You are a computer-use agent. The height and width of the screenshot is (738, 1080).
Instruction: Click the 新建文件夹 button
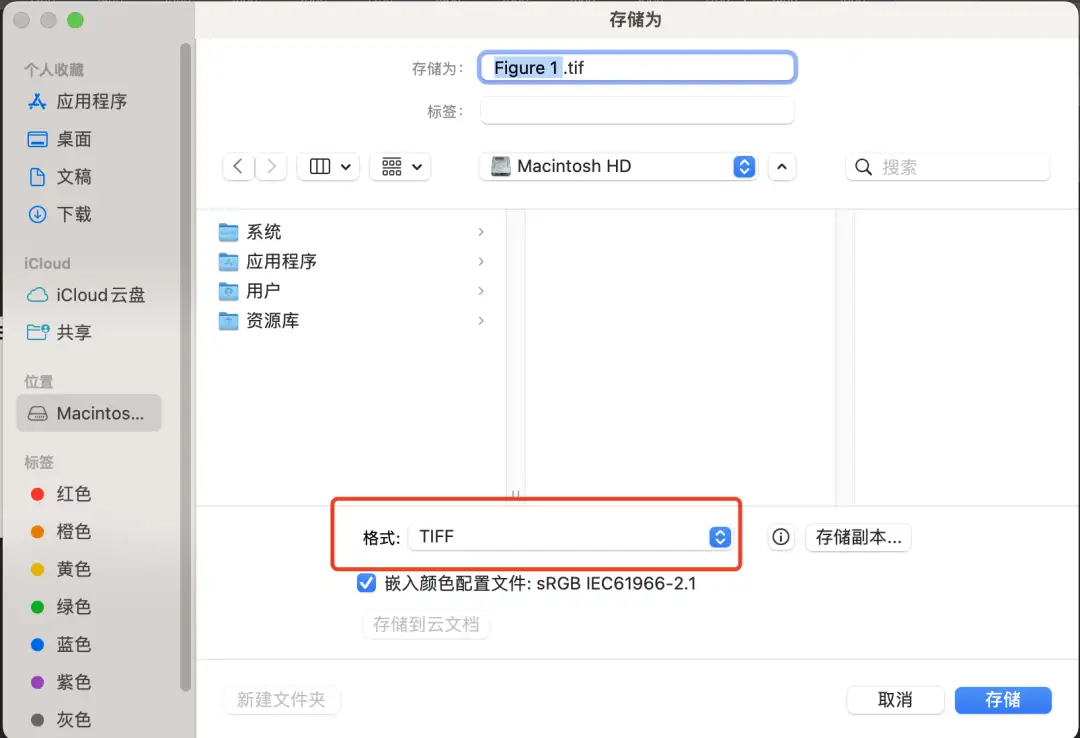pyautogui.click(x=281, y=700)
